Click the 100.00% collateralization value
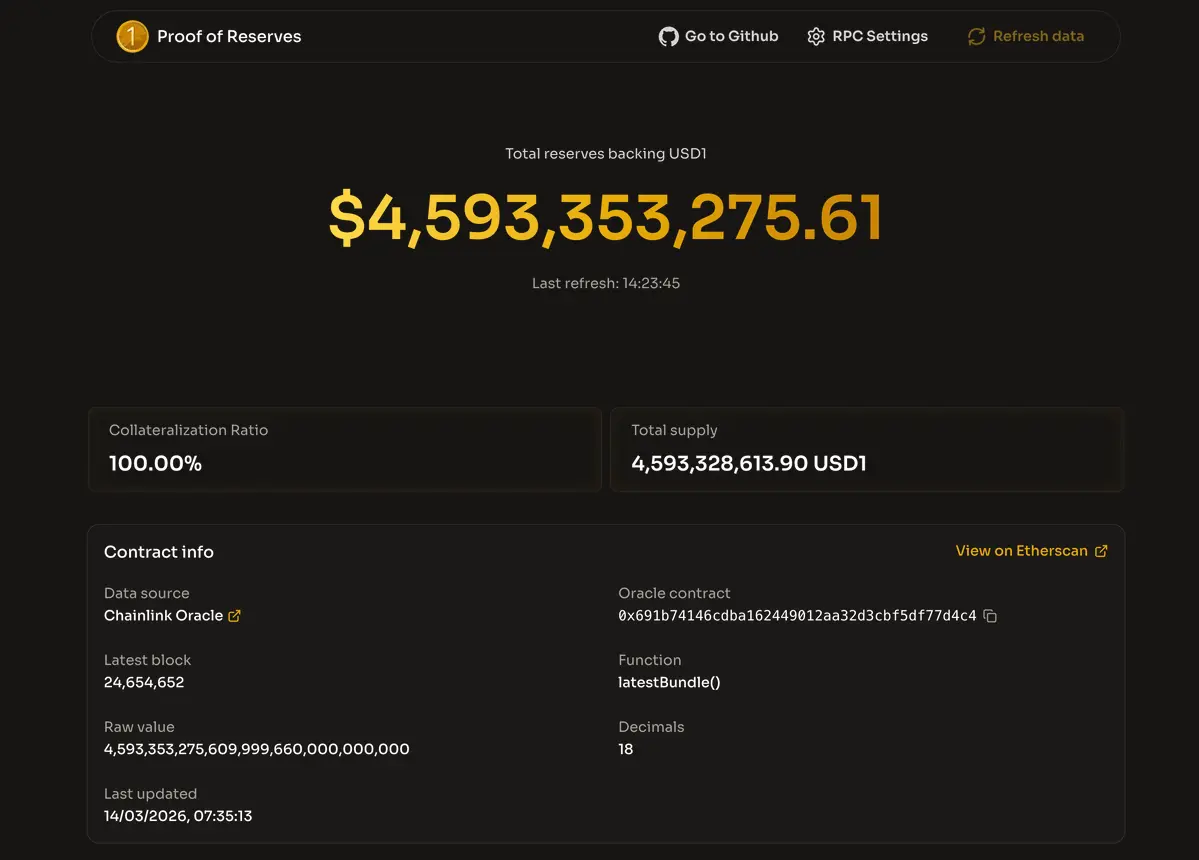Viewport: 1199px width, 860px height. 155,463
